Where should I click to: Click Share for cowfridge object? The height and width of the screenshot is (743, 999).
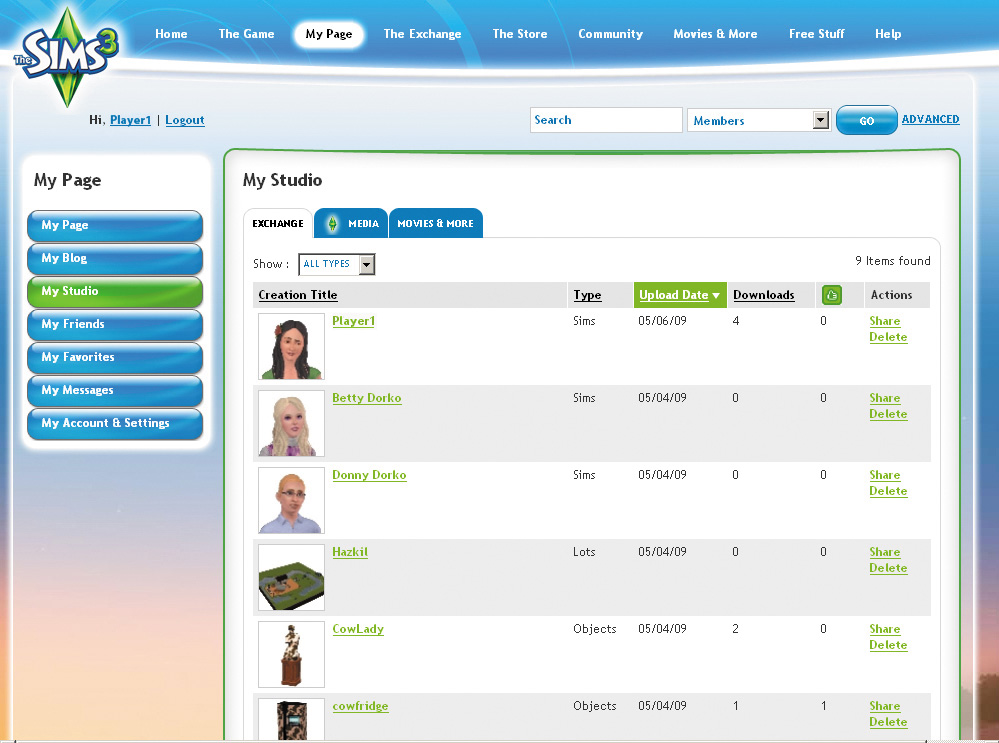(884, 707)
